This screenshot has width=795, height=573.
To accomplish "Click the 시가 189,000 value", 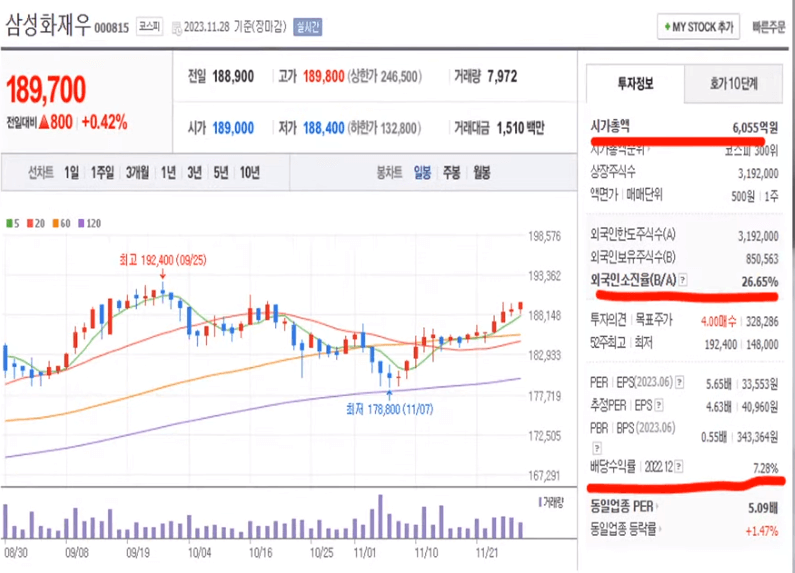I will pos(233,128).
